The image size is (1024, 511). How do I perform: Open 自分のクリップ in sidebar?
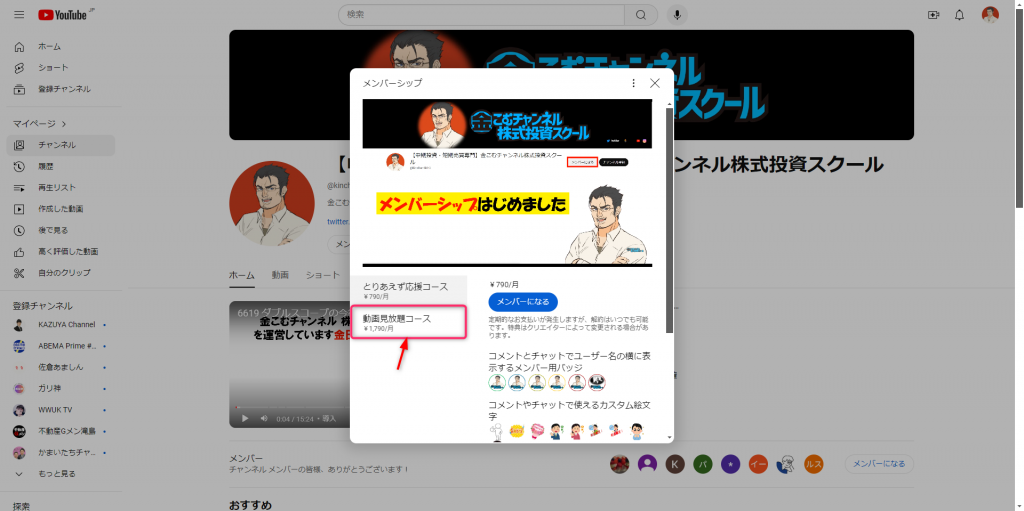tap(61, 272)
